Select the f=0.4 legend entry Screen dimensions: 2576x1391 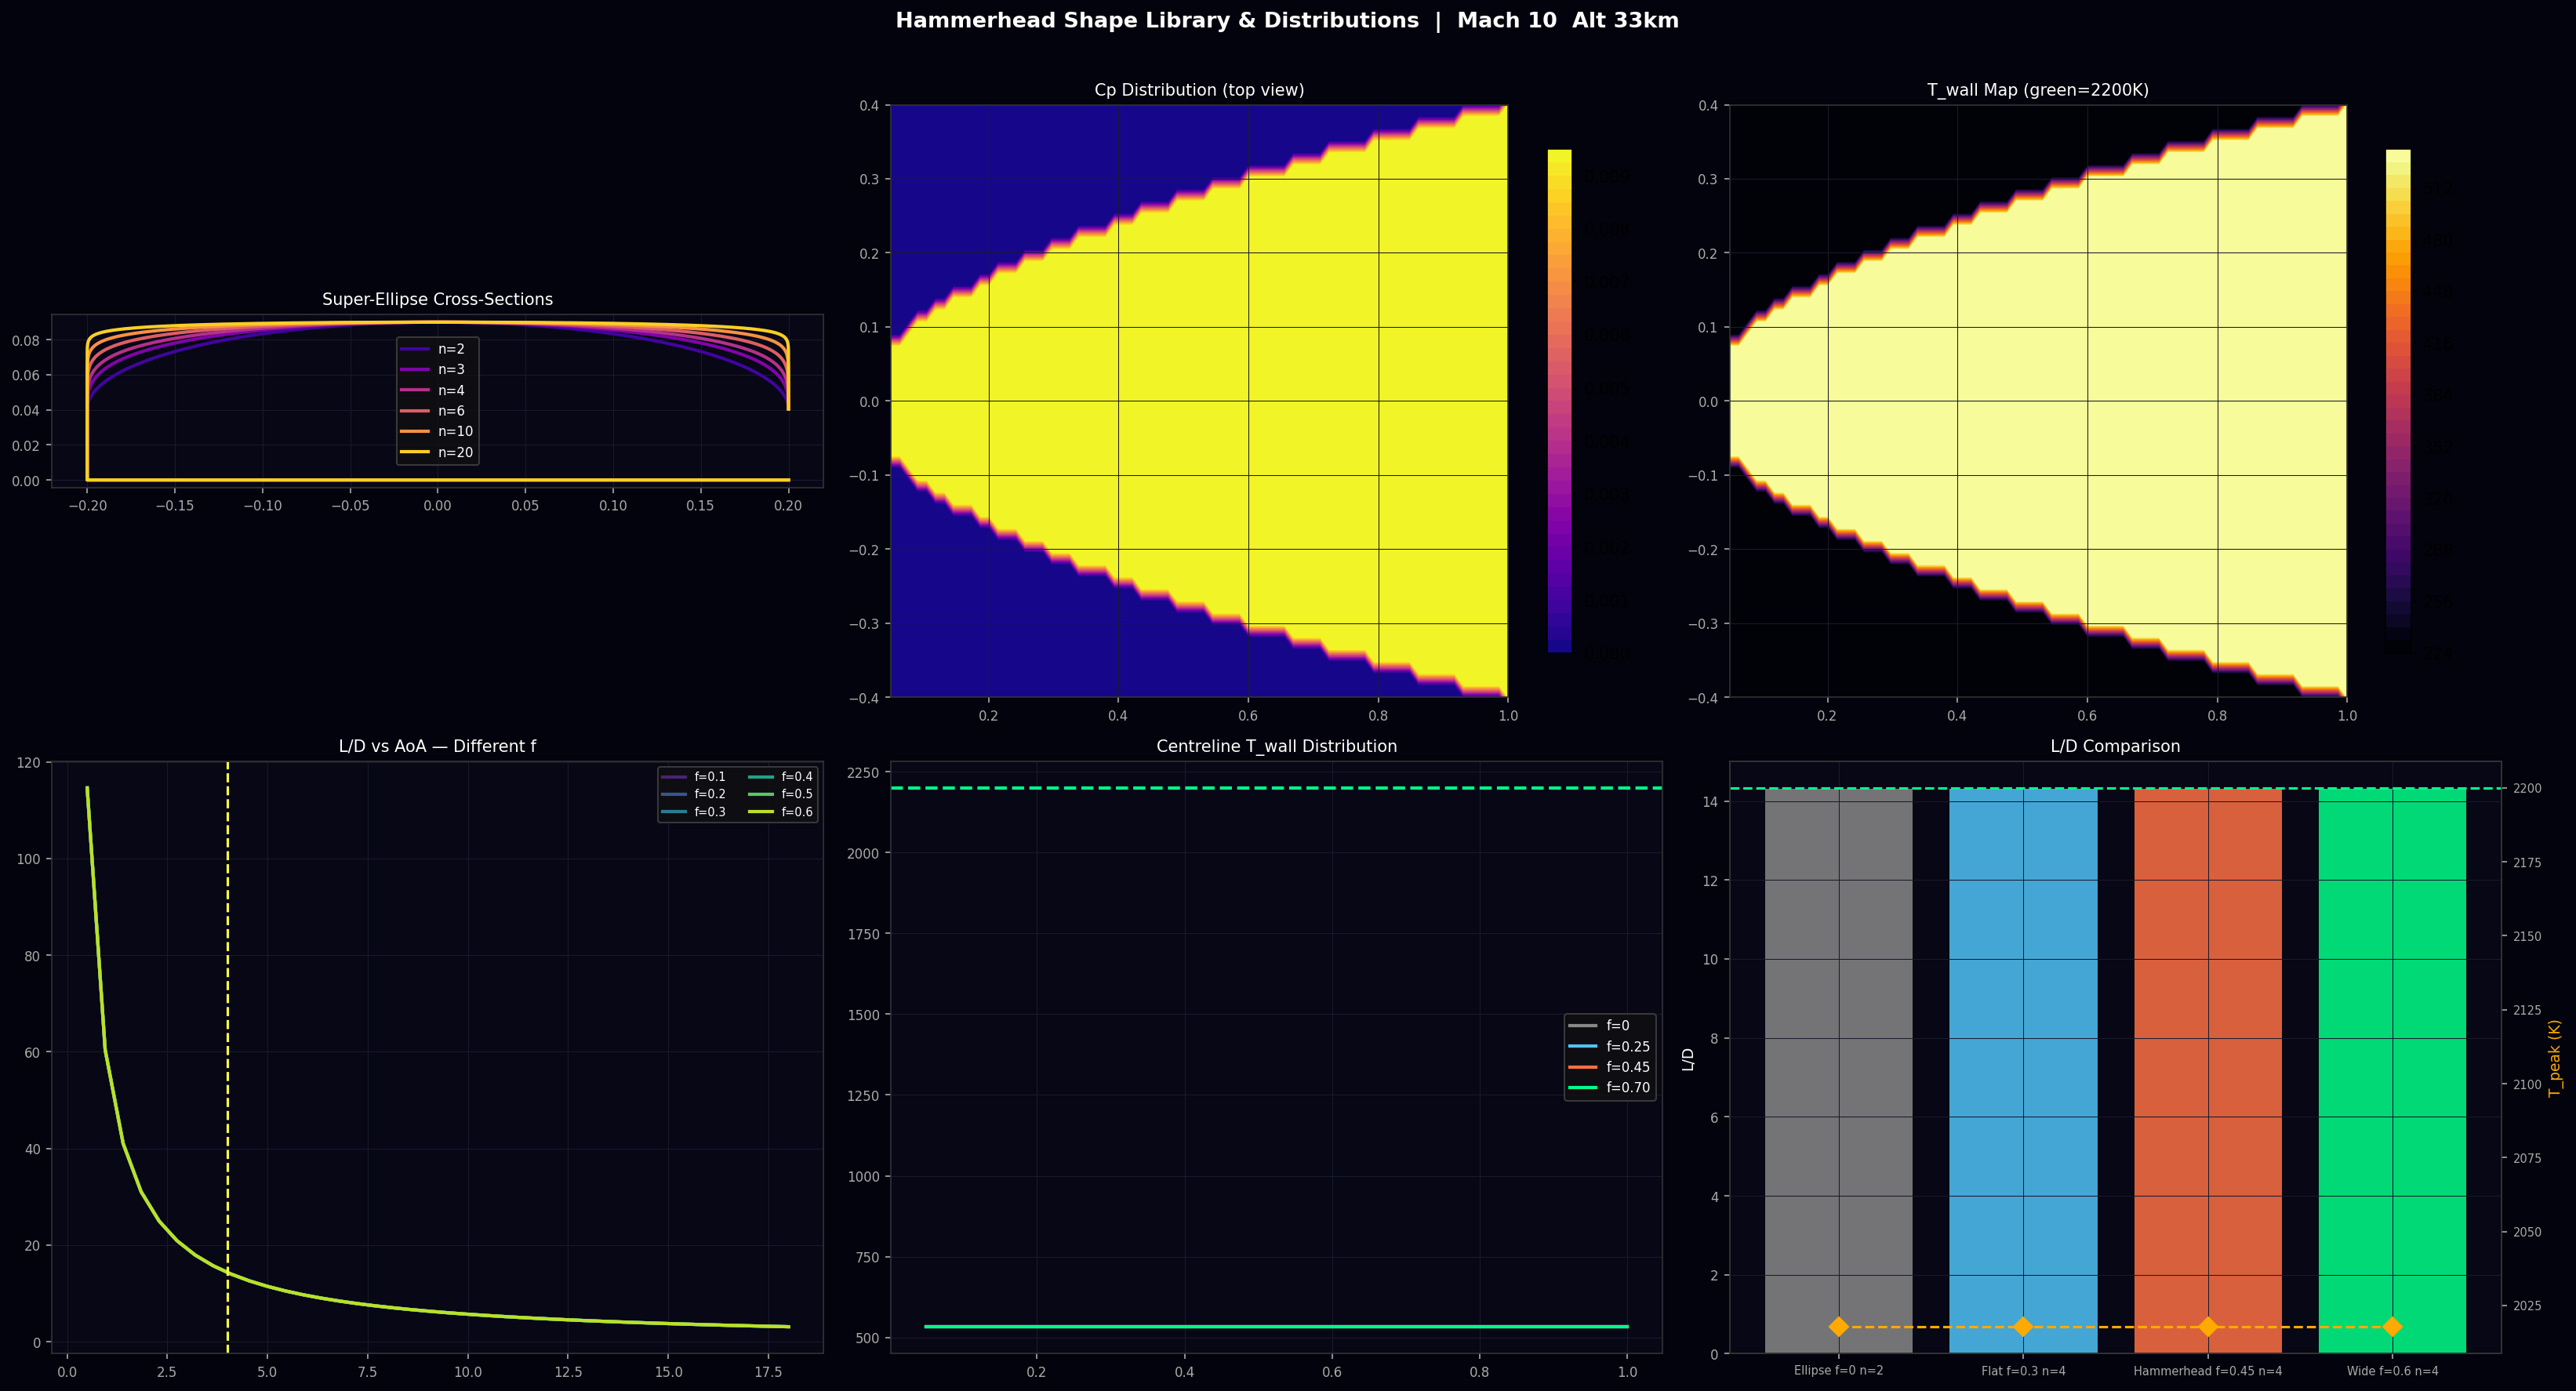(781, 777)
